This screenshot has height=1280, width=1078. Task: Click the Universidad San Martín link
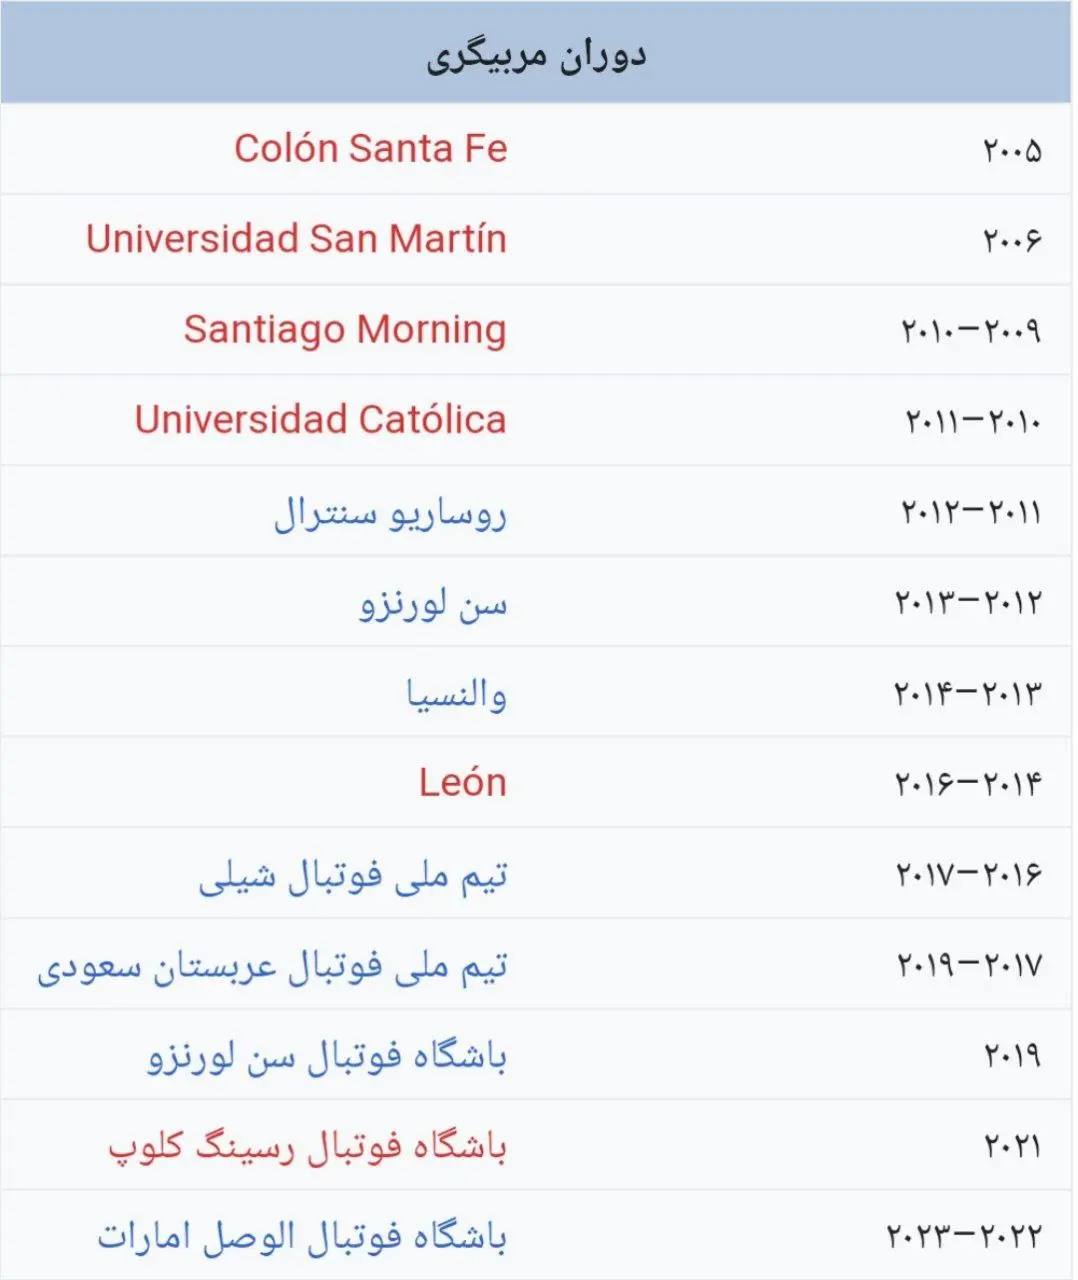pyautogui.click(x=296, y=239)
